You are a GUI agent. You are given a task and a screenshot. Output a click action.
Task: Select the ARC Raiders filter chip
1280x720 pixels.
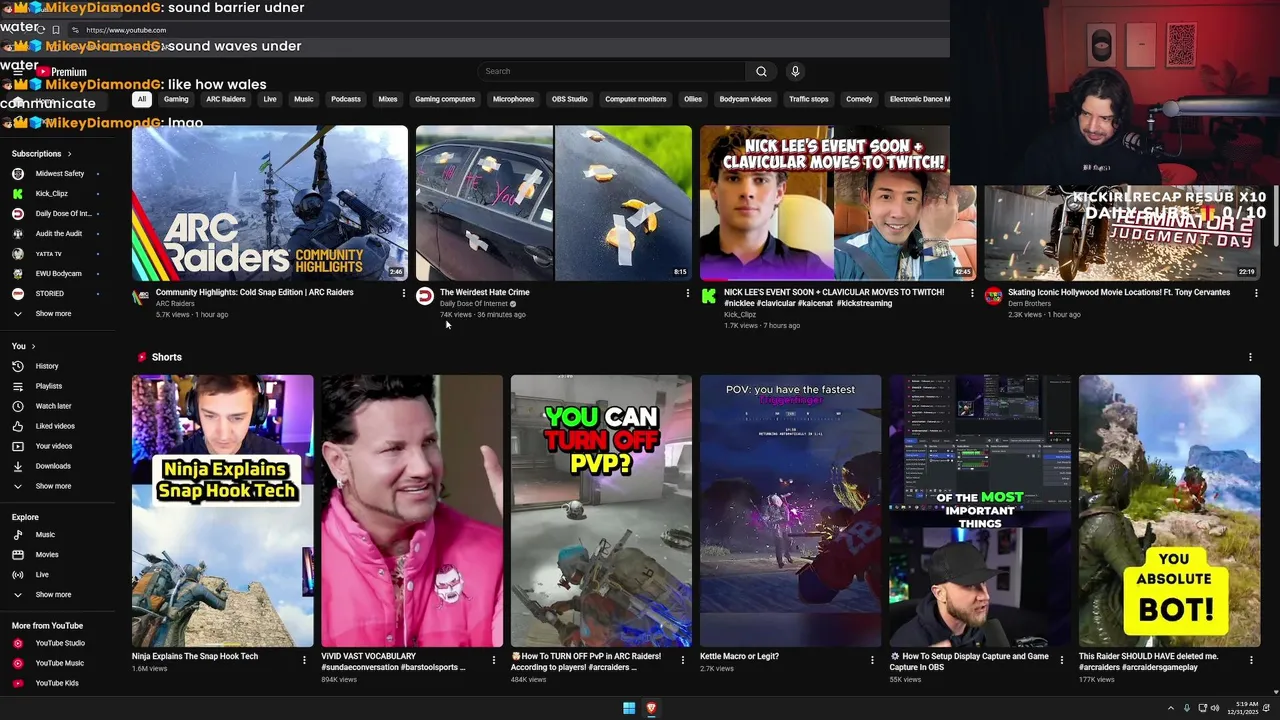pyautogui.click(x=226, y=99)
